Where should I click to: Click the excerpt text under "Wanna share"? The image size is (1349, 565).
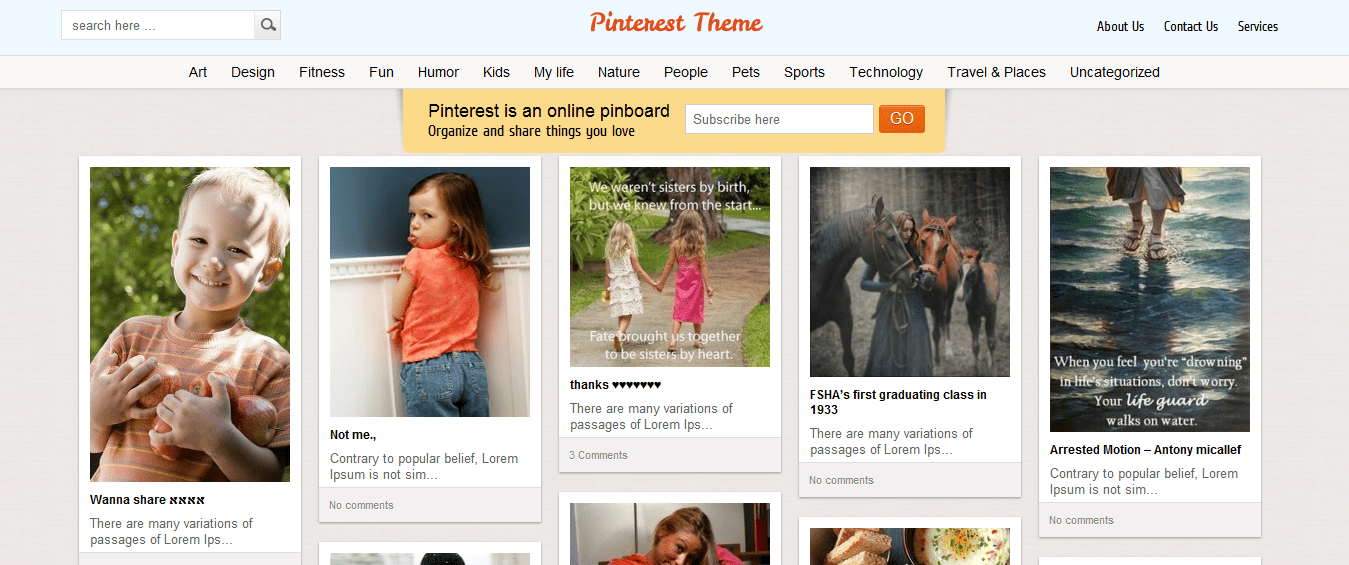171,531
